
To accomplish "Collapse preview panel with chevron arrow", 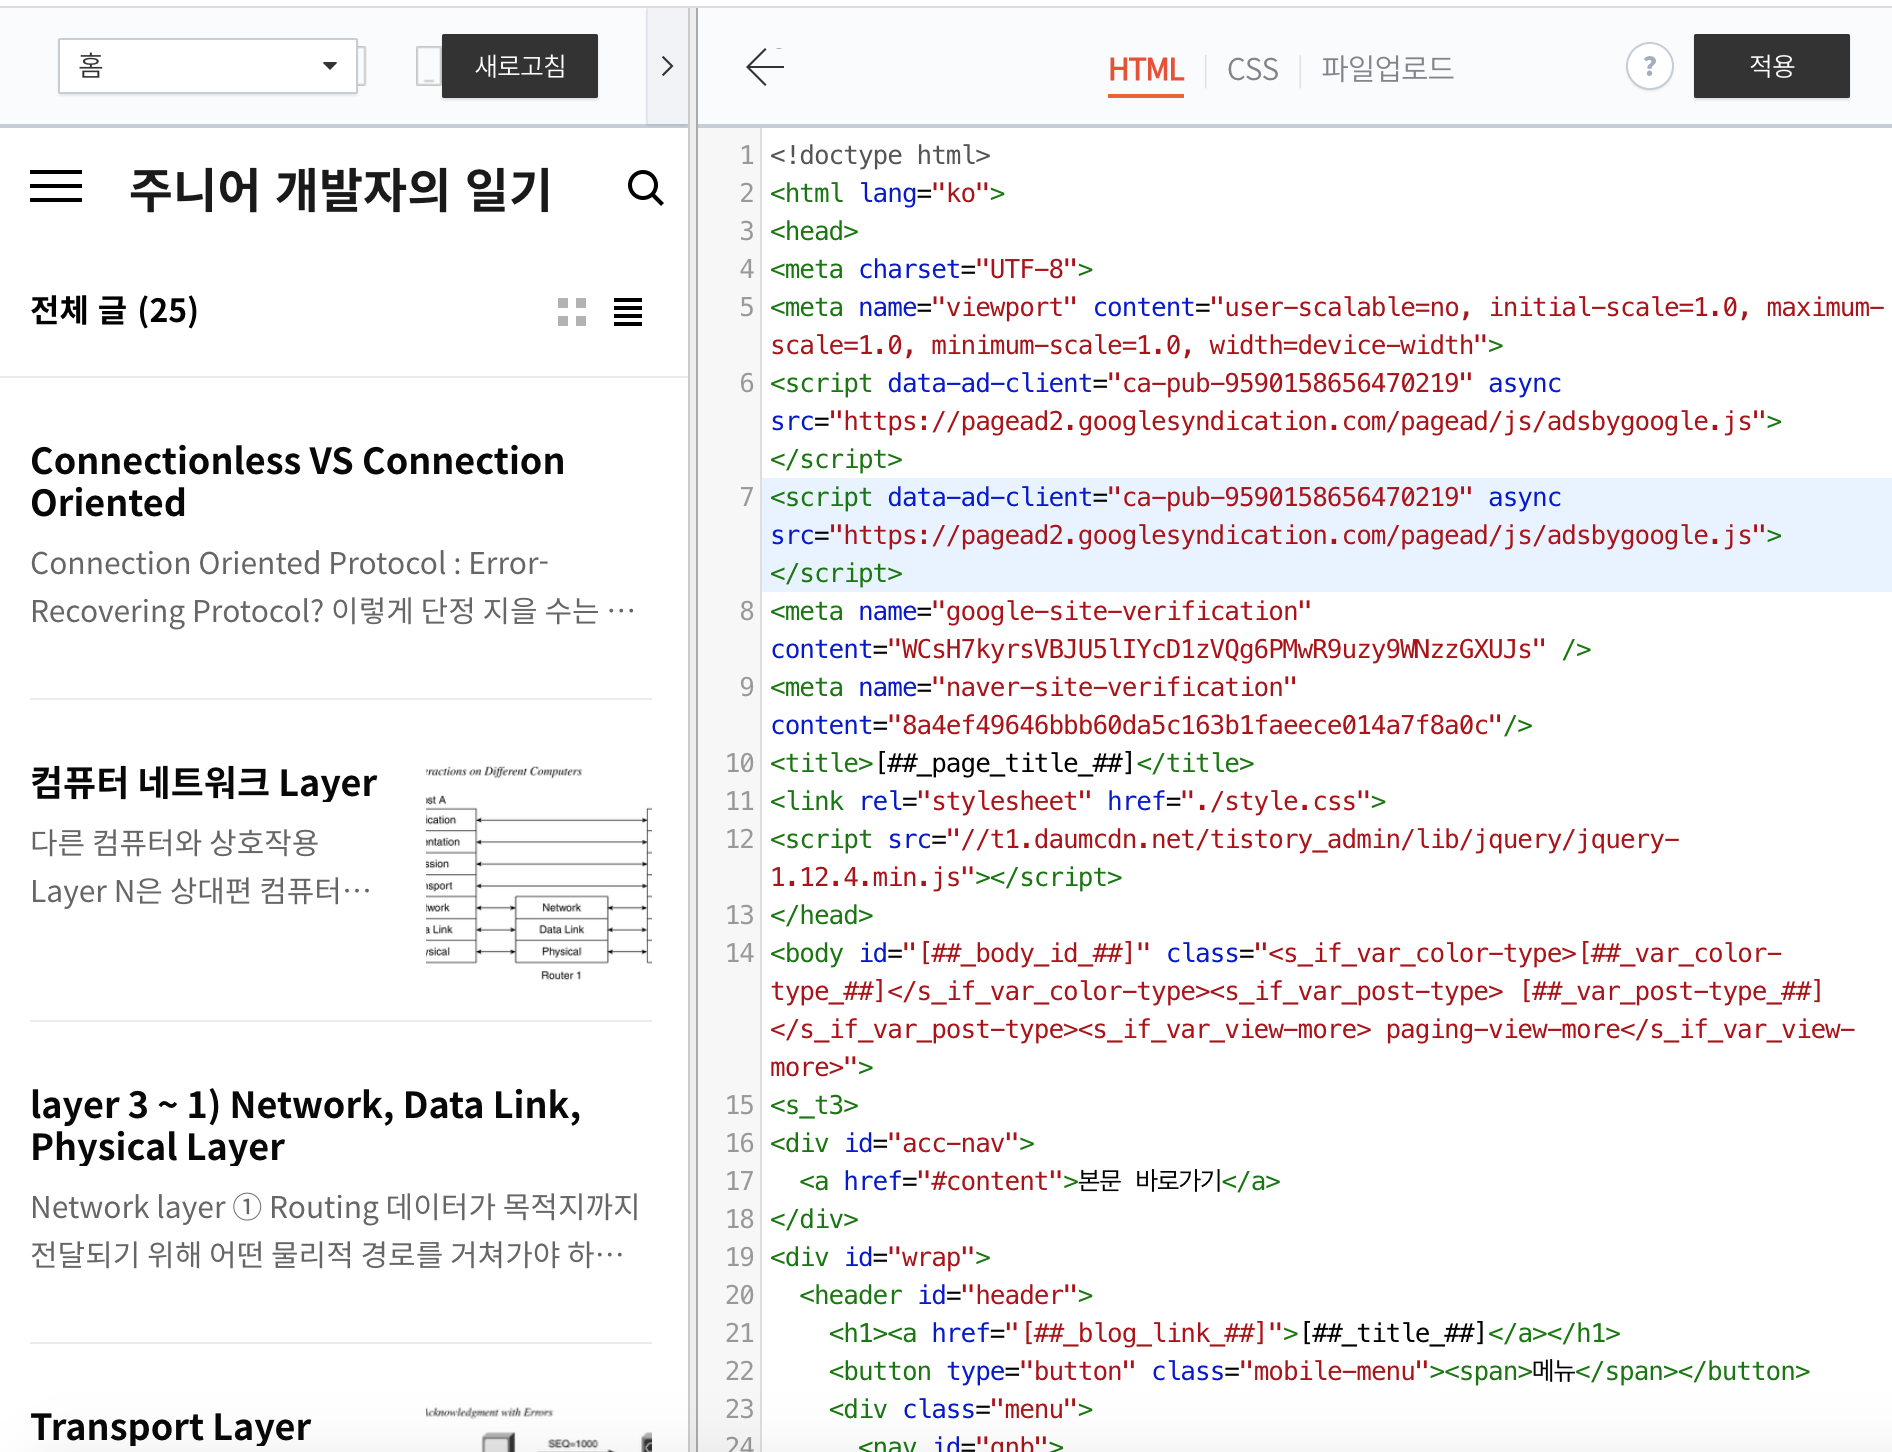I will click(x=667, y=66).
